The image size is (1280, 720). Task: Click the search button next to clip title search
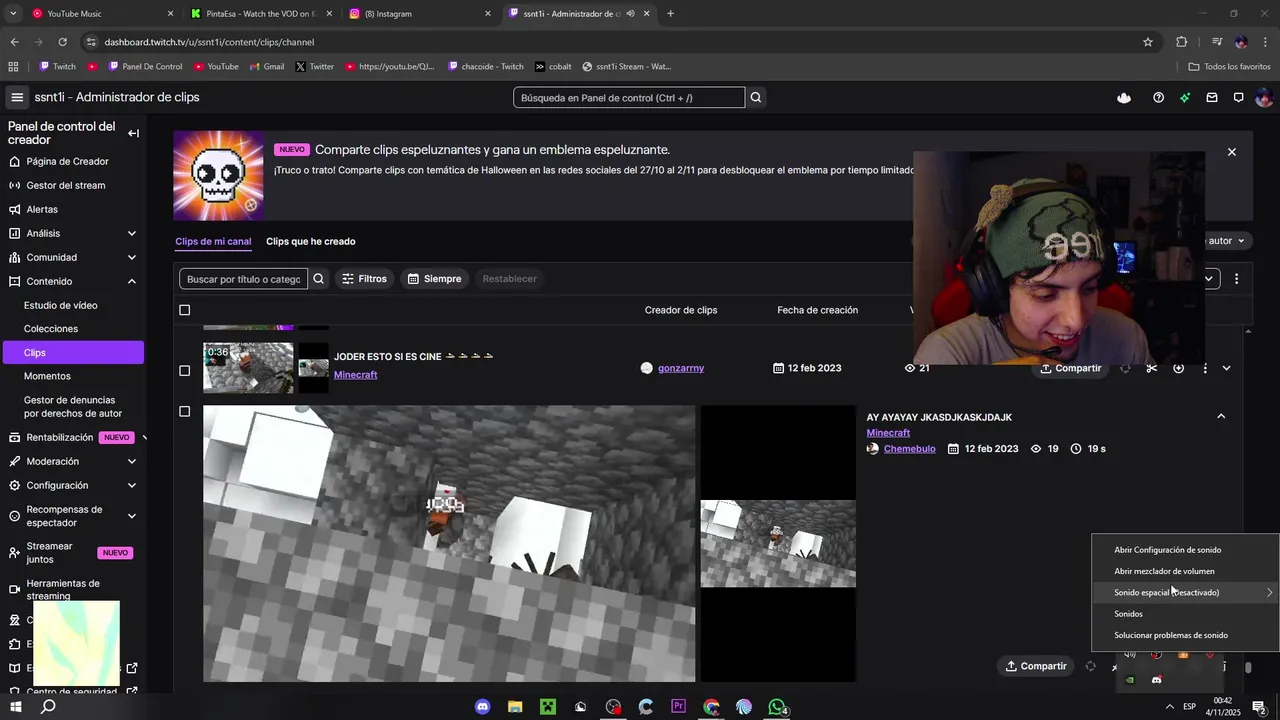coord(319,279)
